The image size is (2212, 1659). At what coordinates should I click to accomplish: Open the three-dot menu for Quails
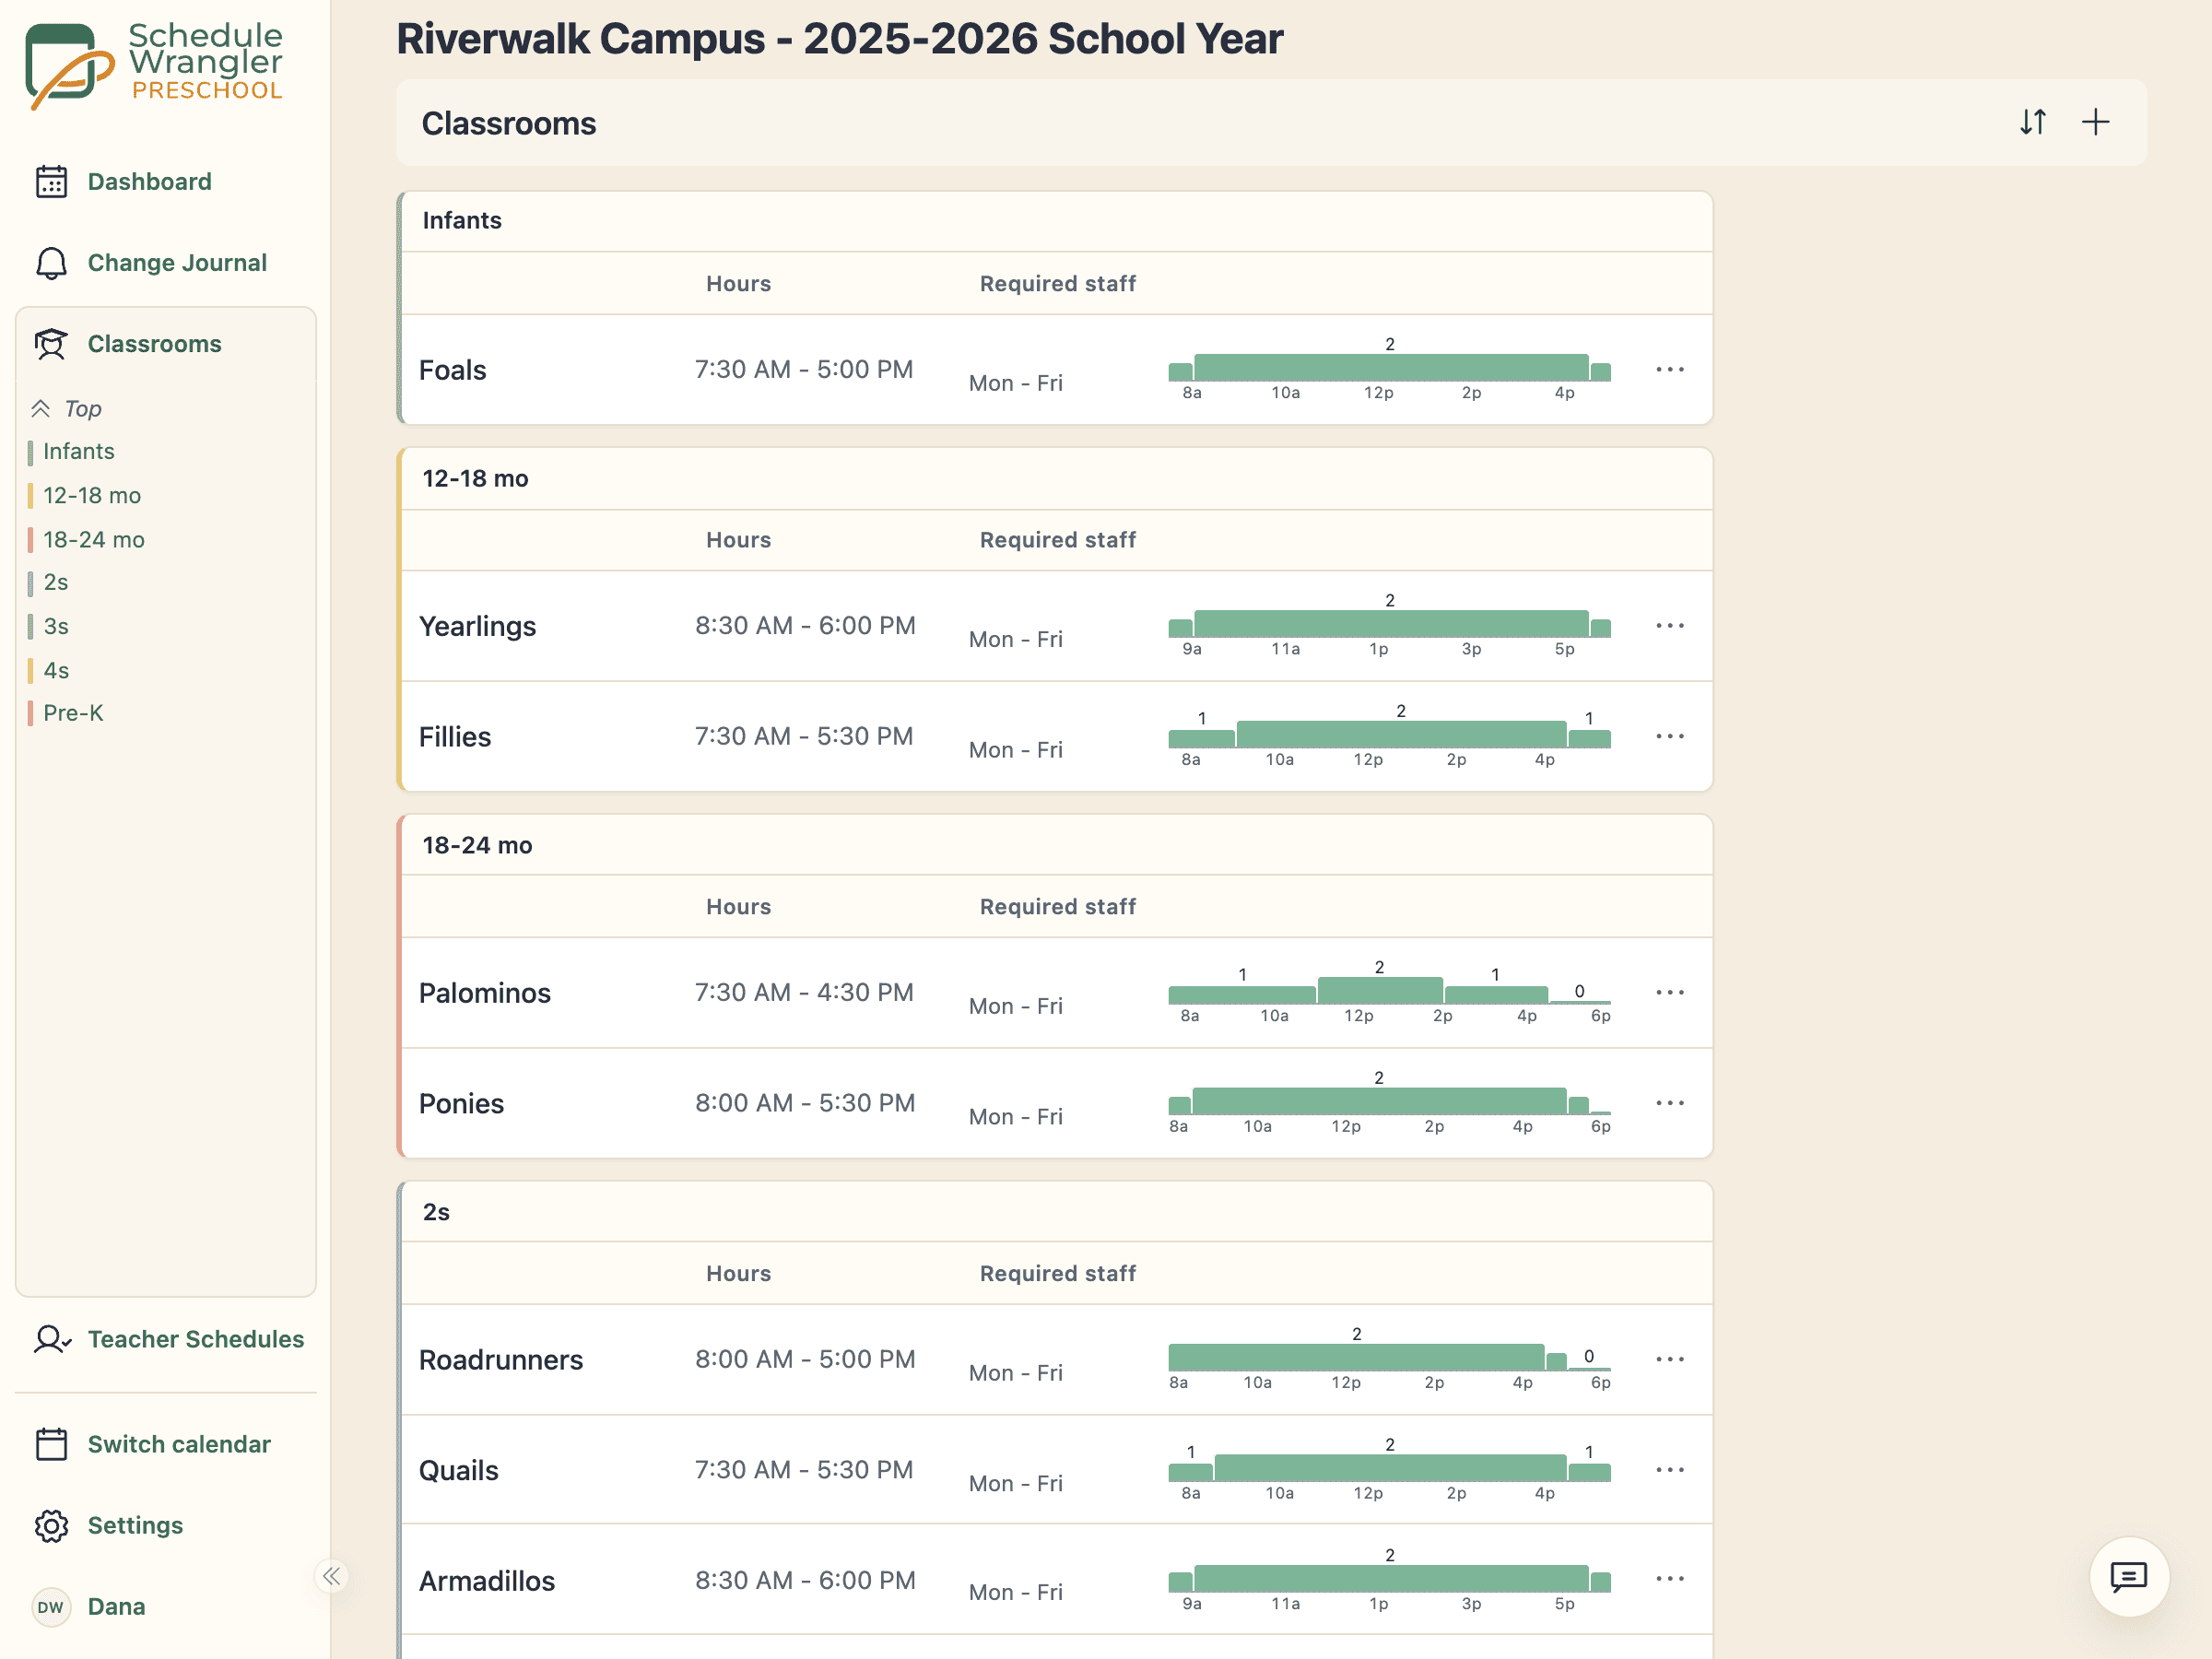tap(1670, 1470)
